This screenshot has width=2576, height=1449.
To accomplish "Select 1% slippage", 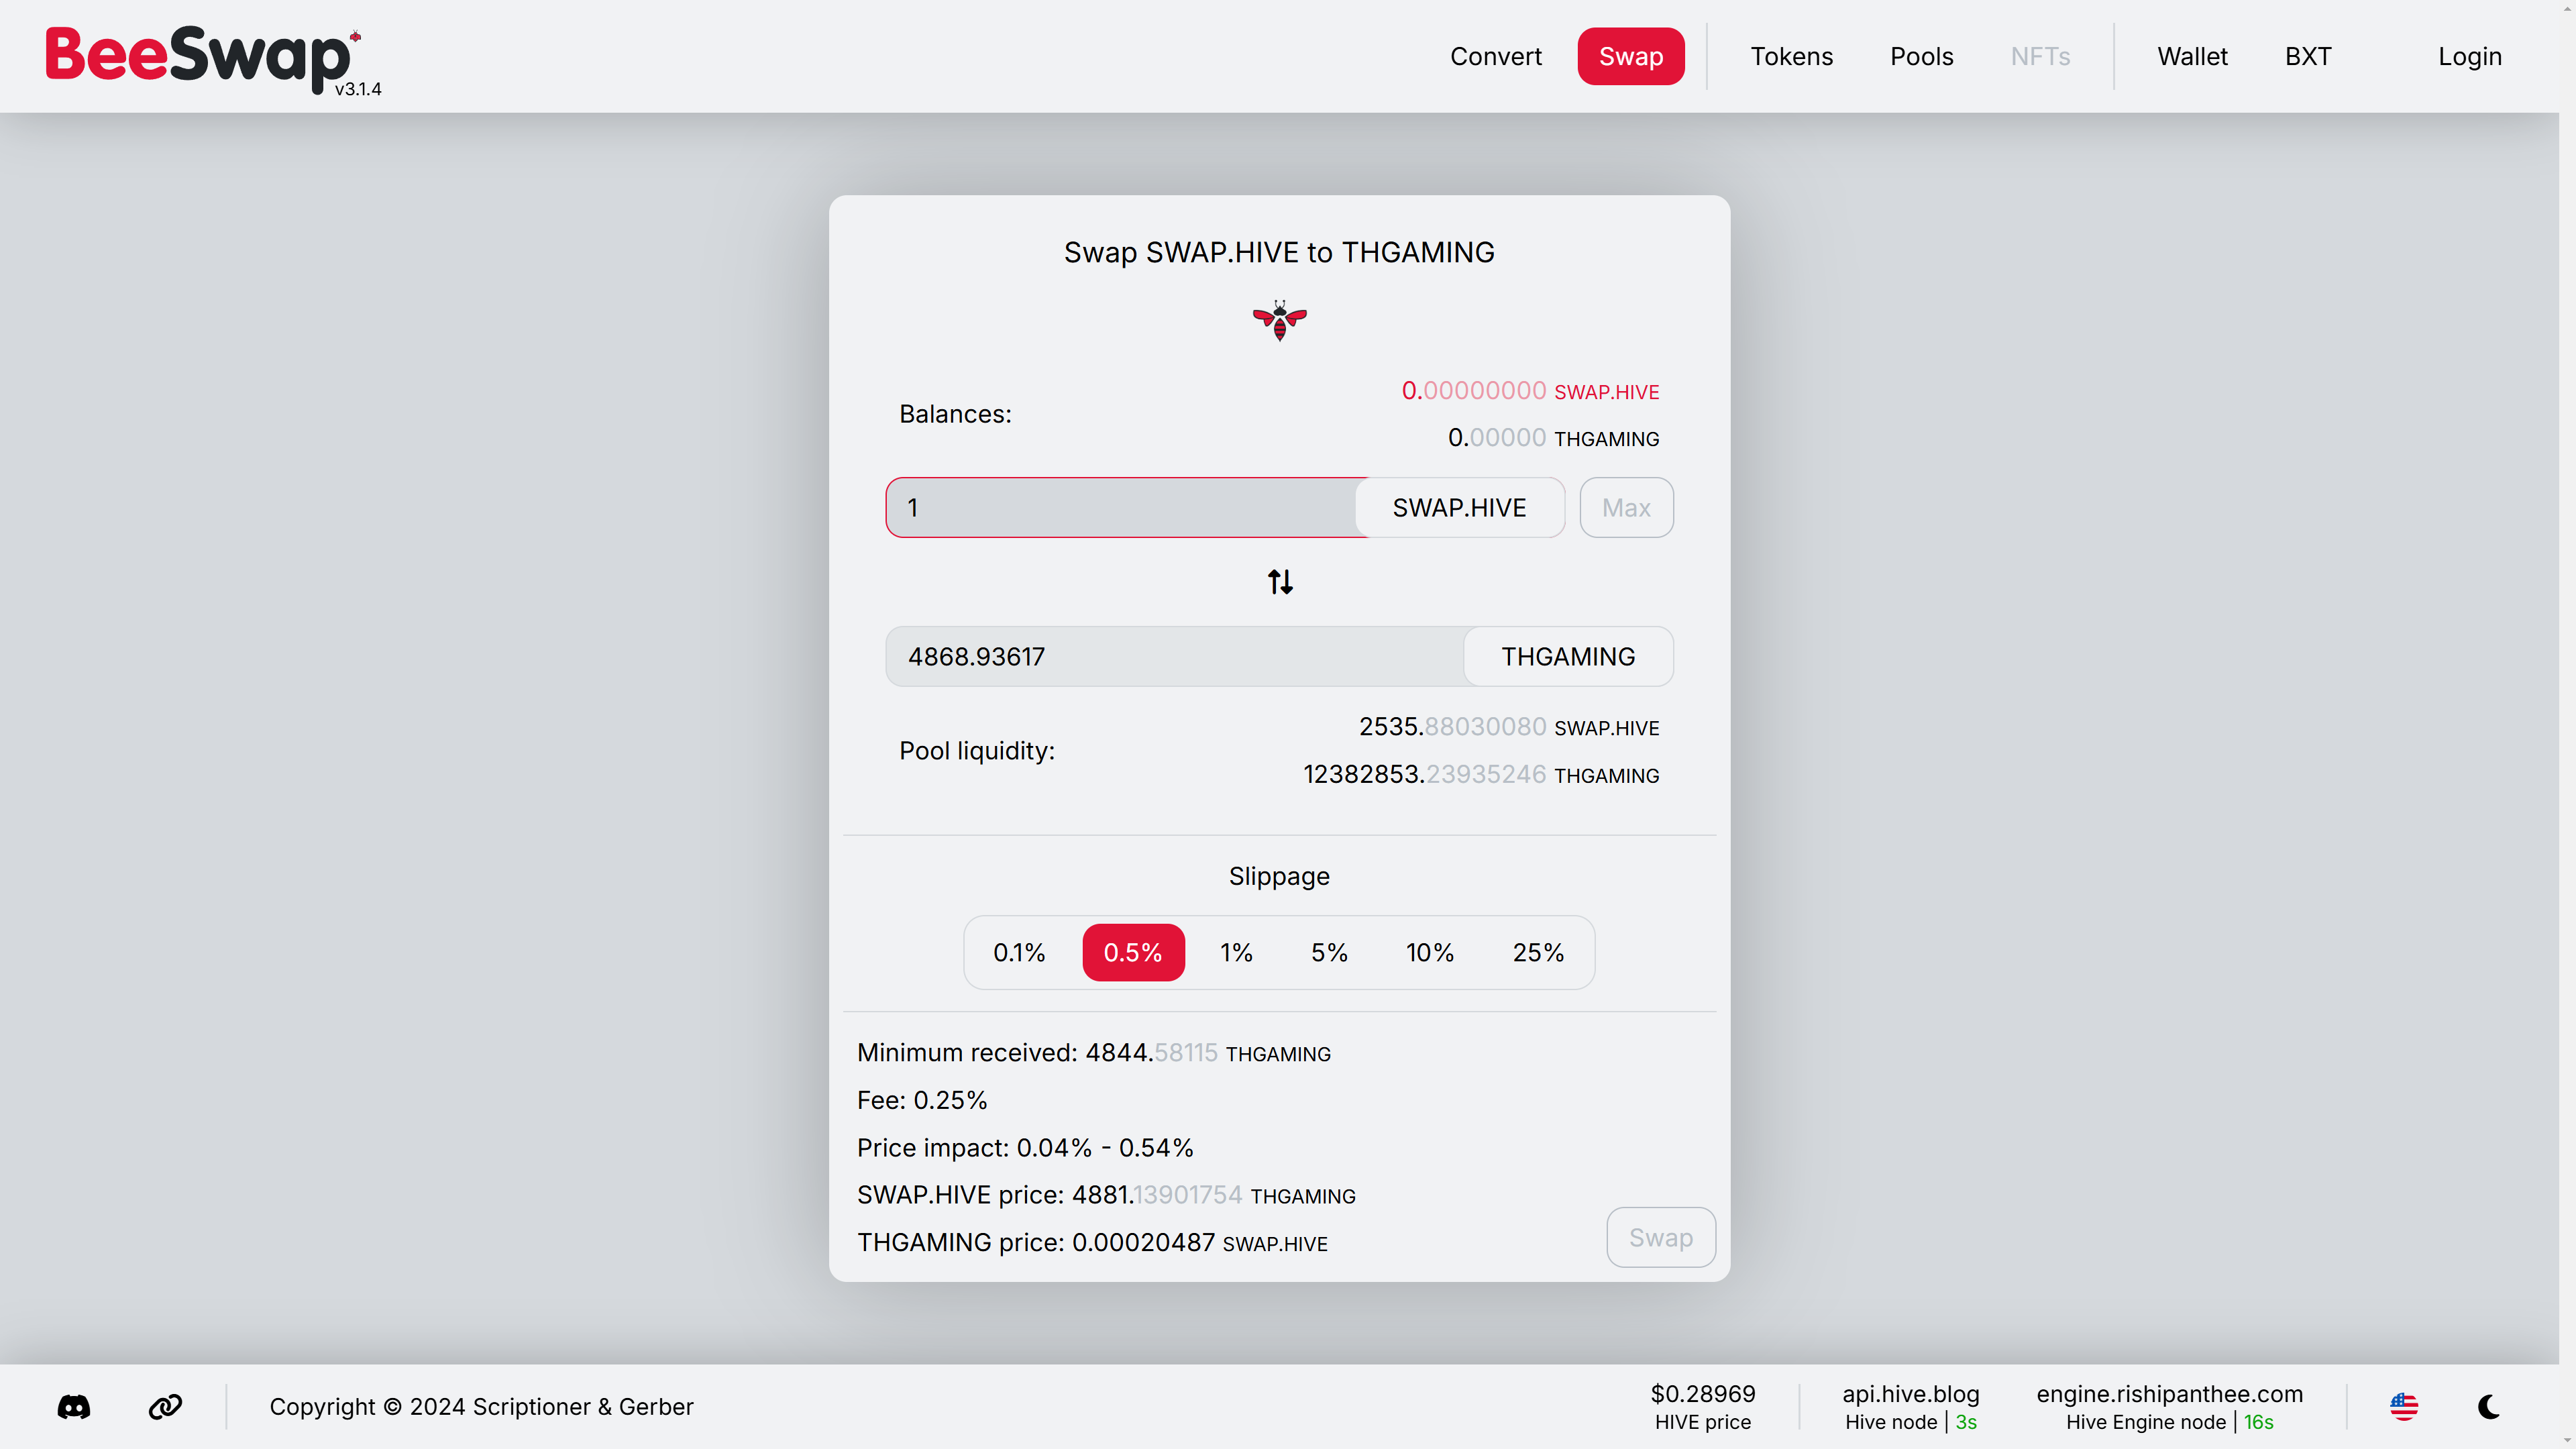I will [1236, 952].
